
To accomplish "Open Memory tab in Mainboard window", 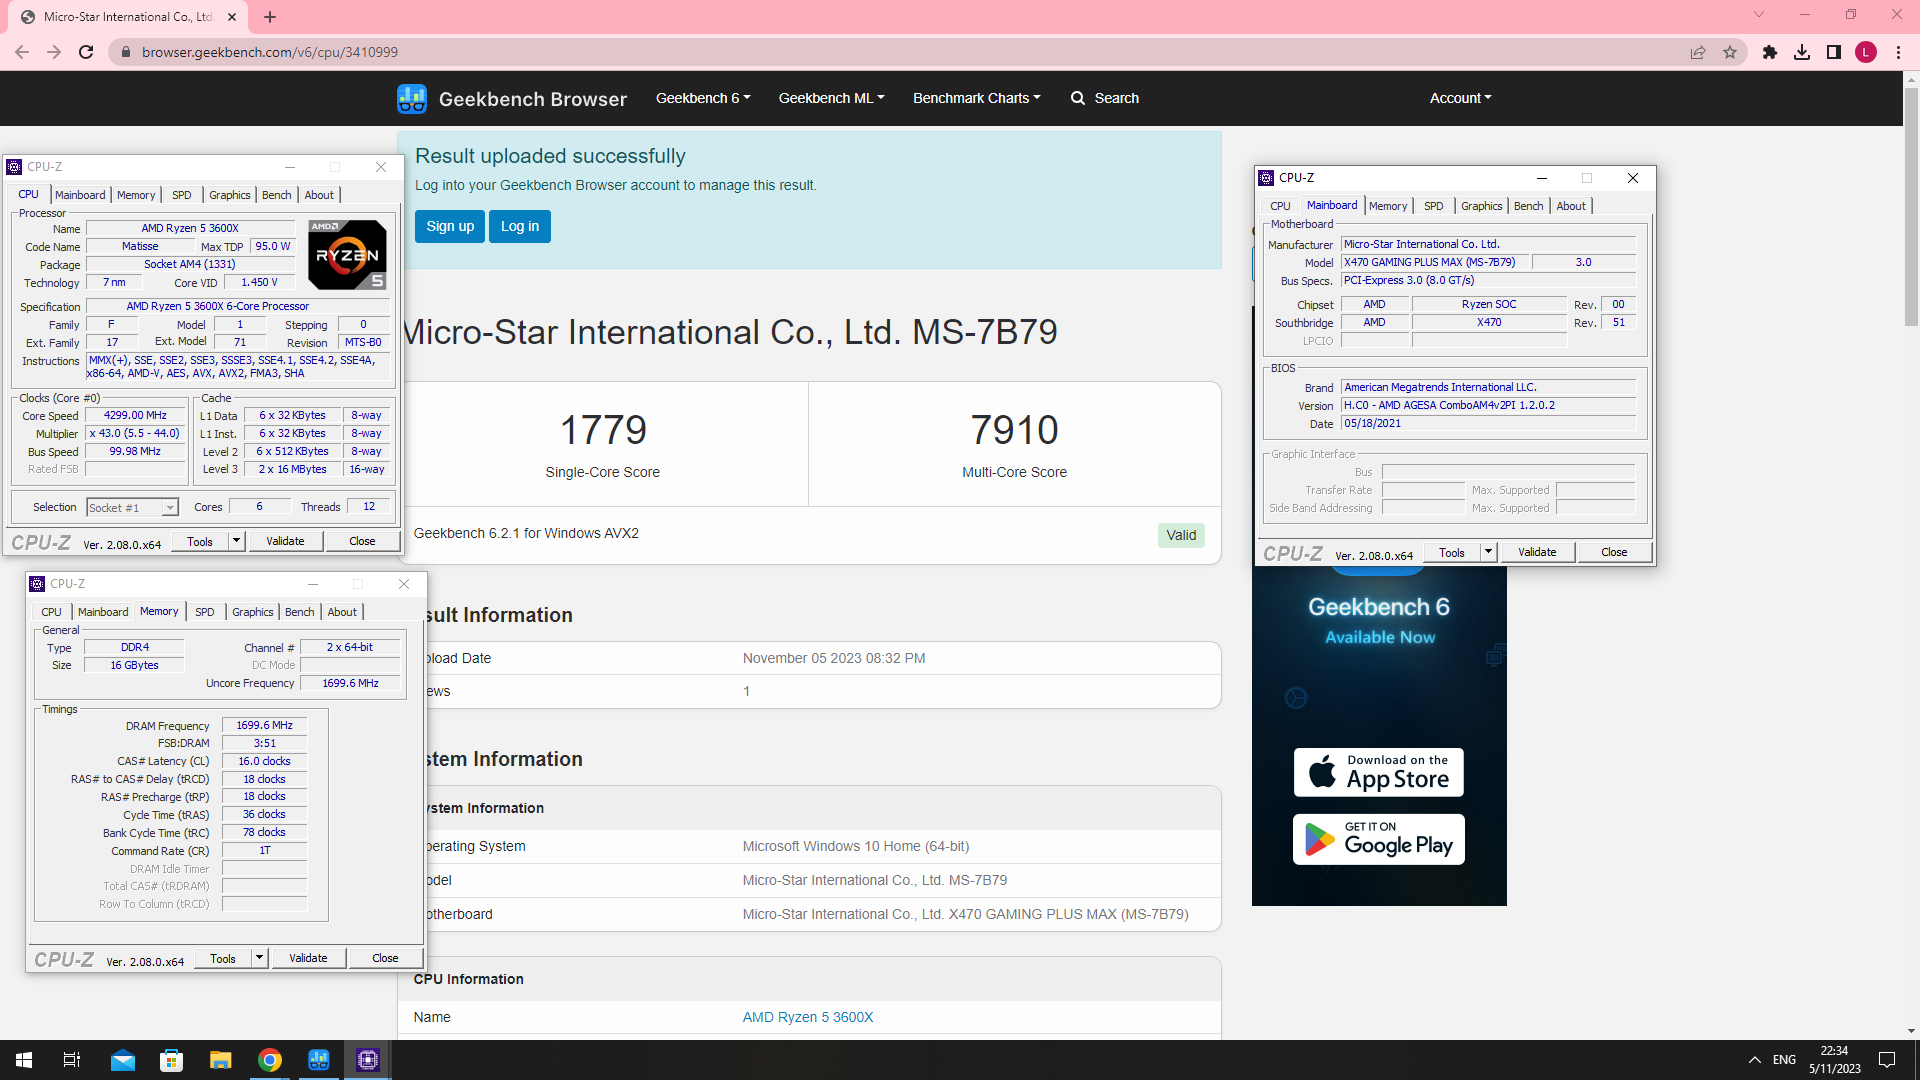I will point(1388,206).
